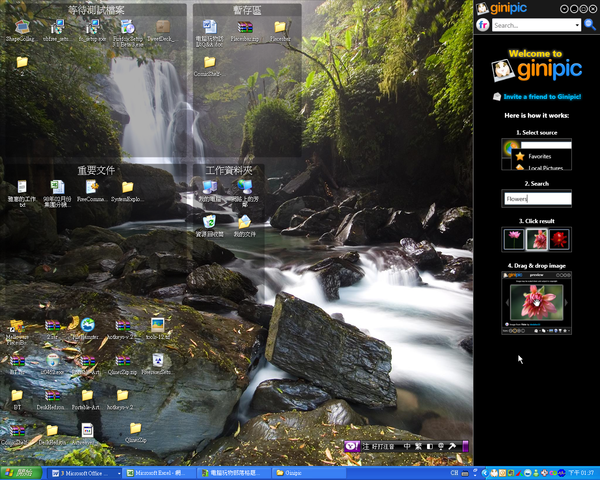Click the 工作資料夾 fence title
600x480 pixels.
click(x=229, y=171)
